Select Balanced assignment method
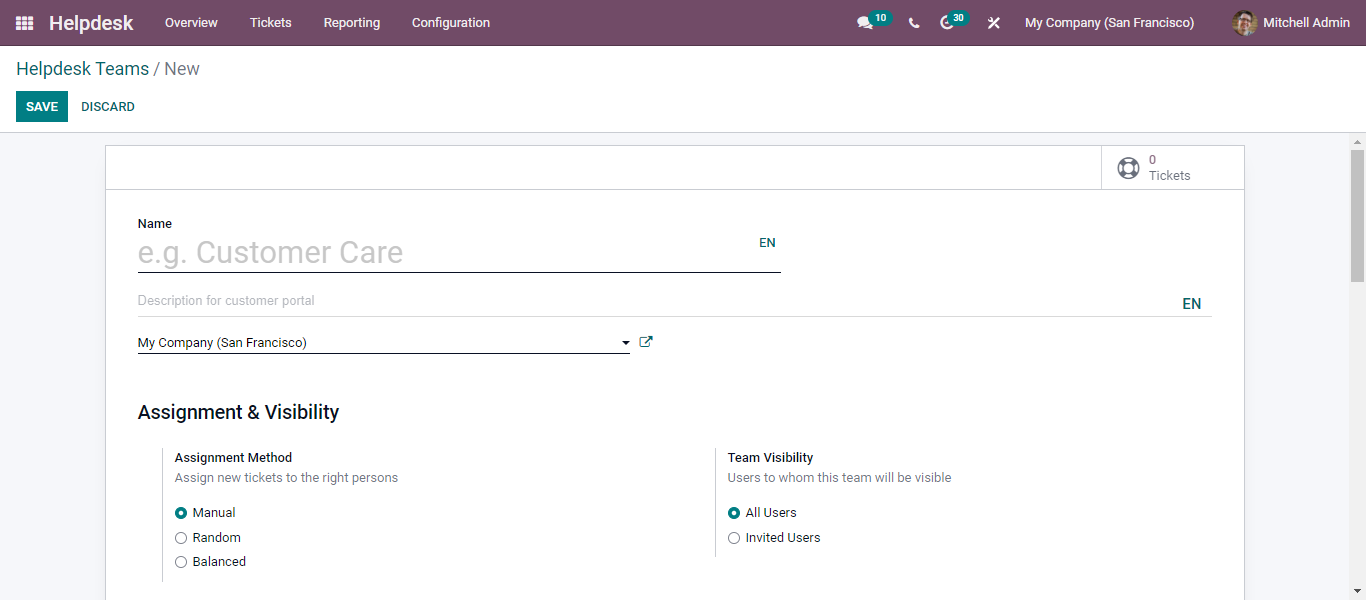The image size is (1366, 600). tap(181, 562)
